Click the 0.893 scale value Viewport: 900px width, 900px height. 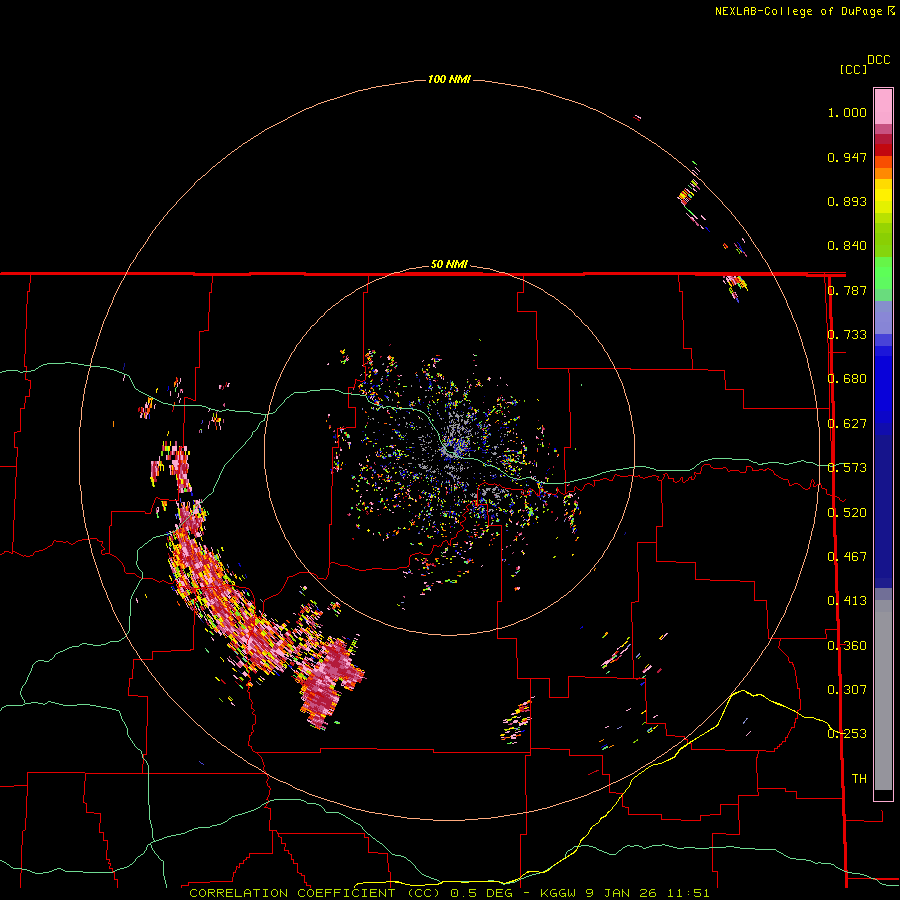pyautogui.click(x=847, y=201)
